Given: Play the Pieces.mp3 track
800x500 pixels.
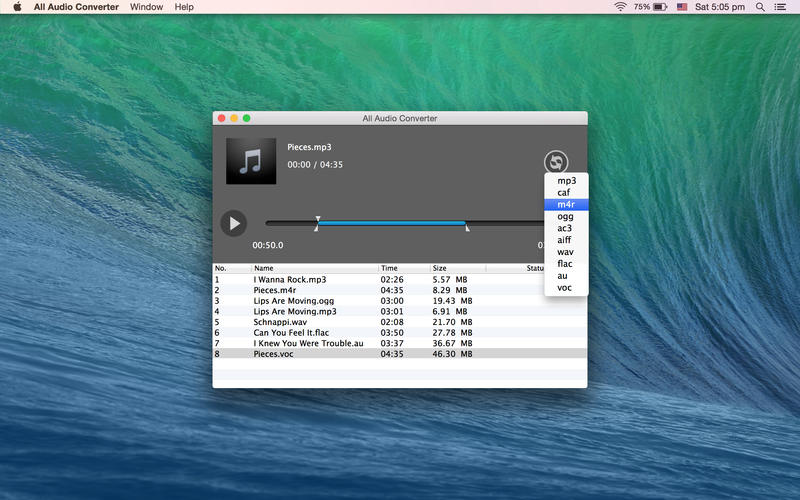Looking at the screenshot, I should point(234,223).
